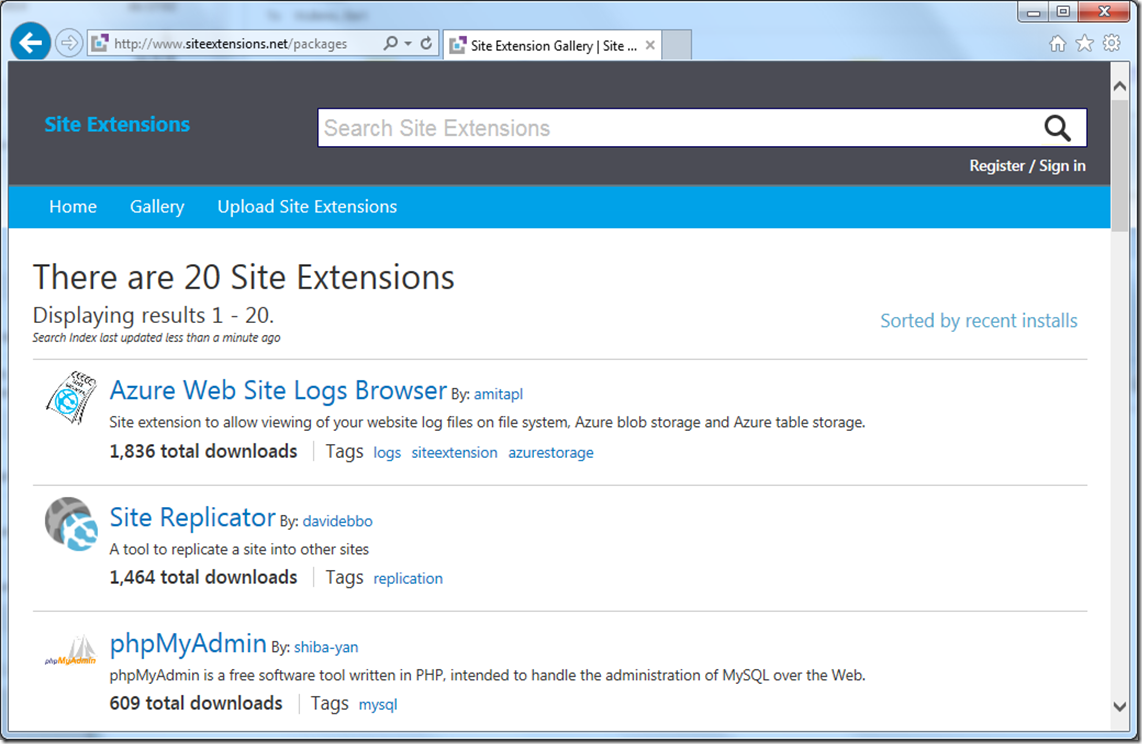Go to Home in navigation bar
The width and height of the screenshot is (1142, 744).
tap(73, 207)
